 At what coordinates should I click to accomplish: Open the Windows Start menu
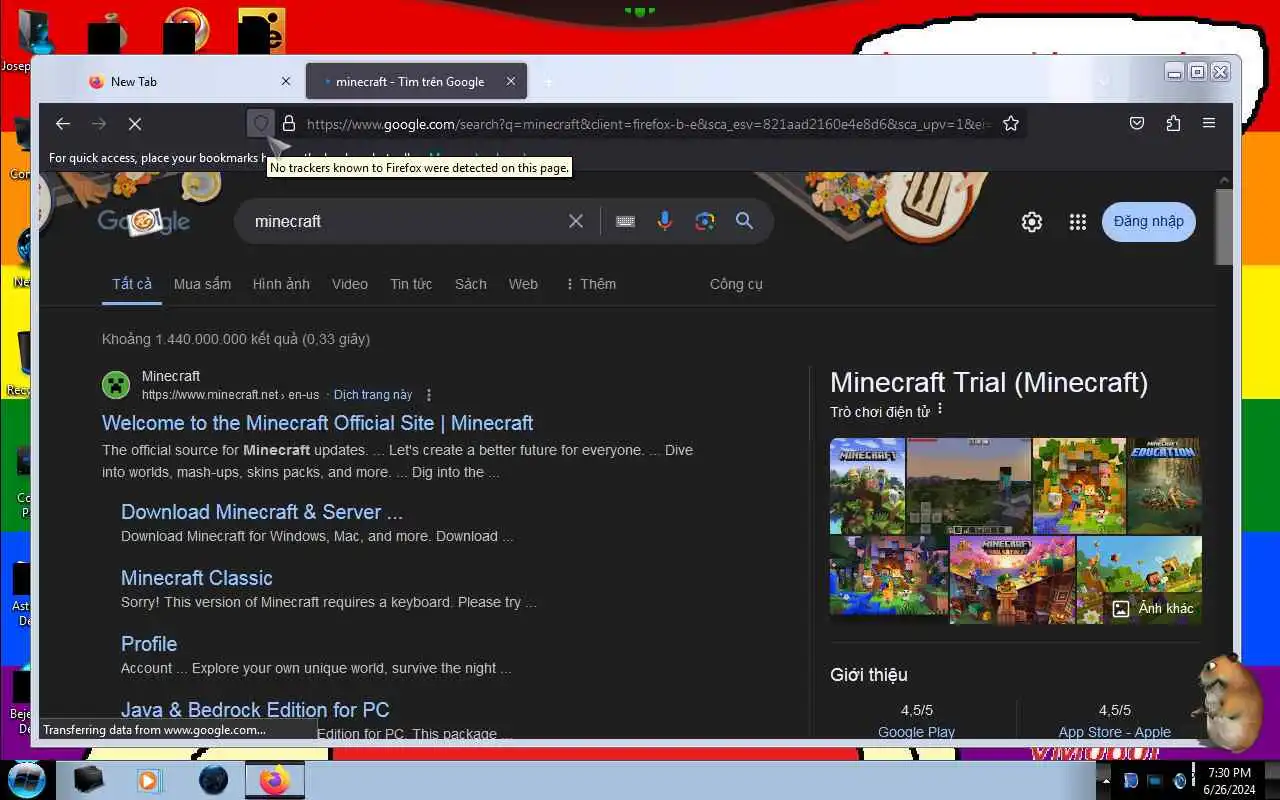[26, 779]
